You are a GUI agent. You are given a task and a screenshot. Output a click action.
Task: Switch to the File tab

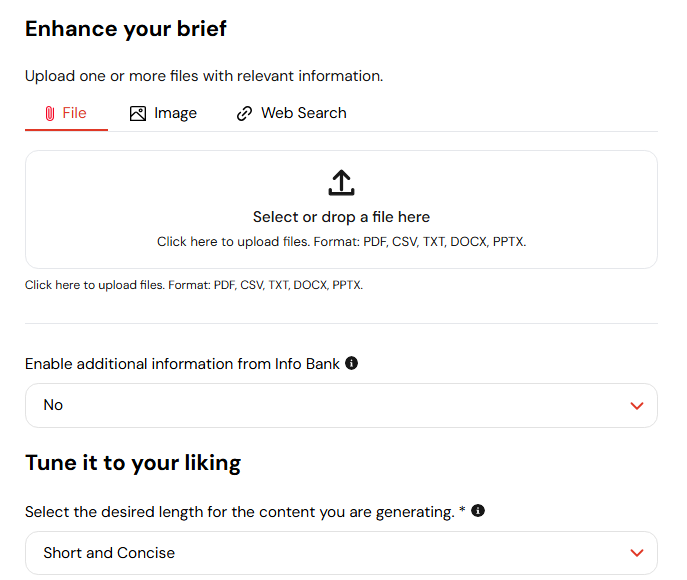(x=66, y=114)
